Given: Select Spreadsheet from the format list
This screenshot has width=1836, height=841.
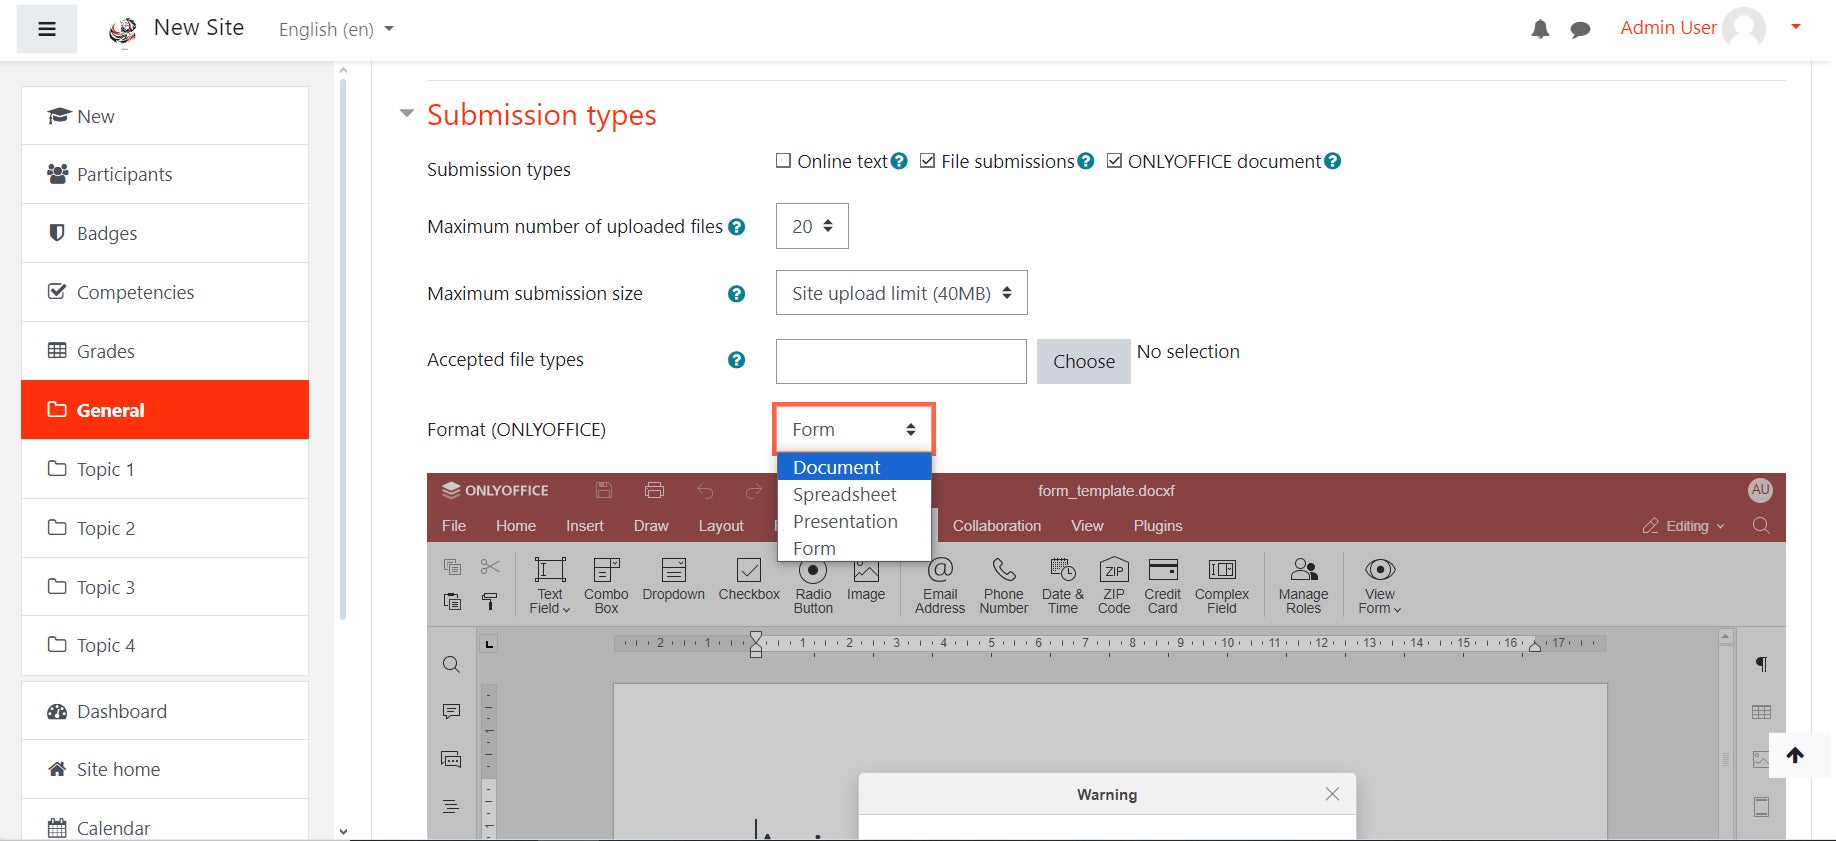Looking at the screenshot, I should pyautogui.click(x=845, y=494).
